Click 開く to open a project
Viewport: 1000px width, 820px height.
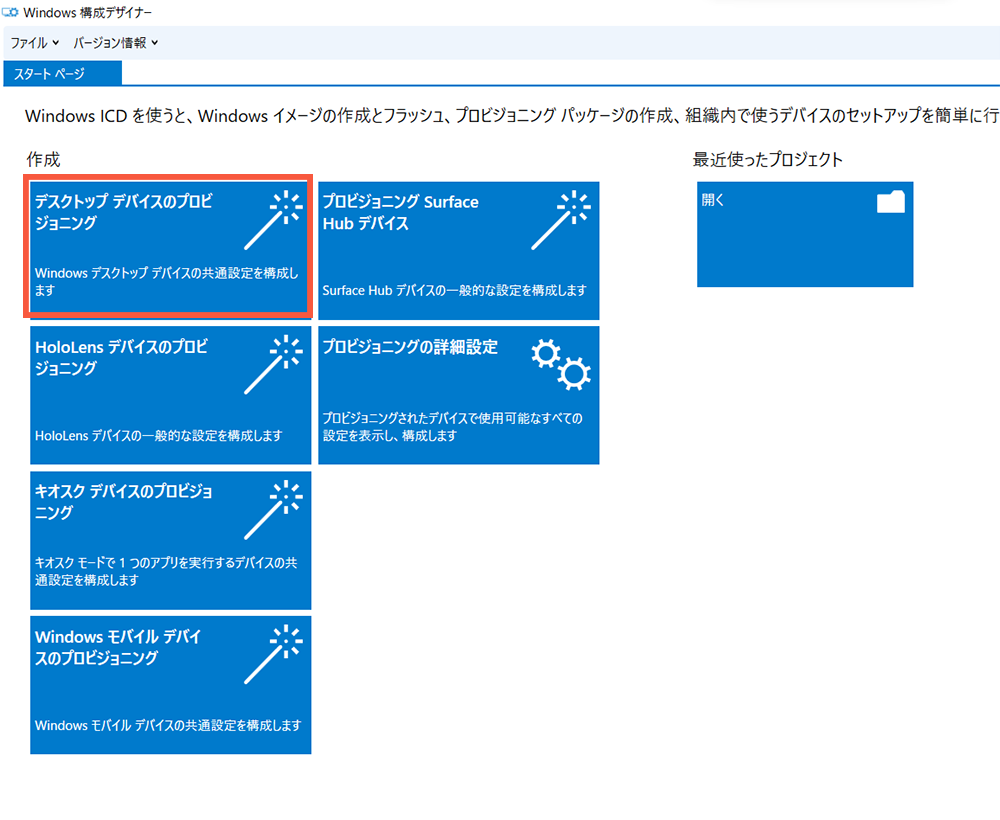805,234
